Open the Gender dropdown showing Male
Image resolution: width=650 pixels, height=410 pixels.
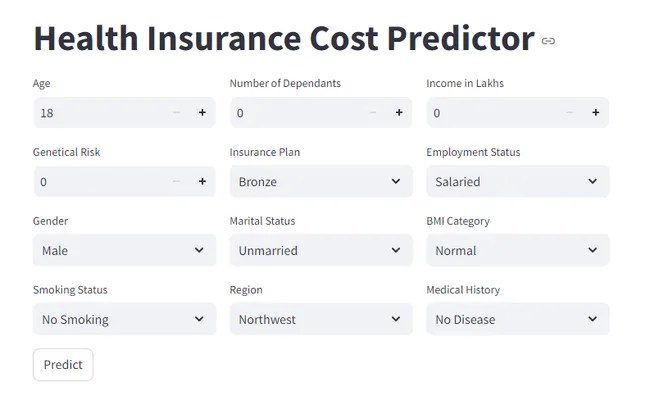124,250
